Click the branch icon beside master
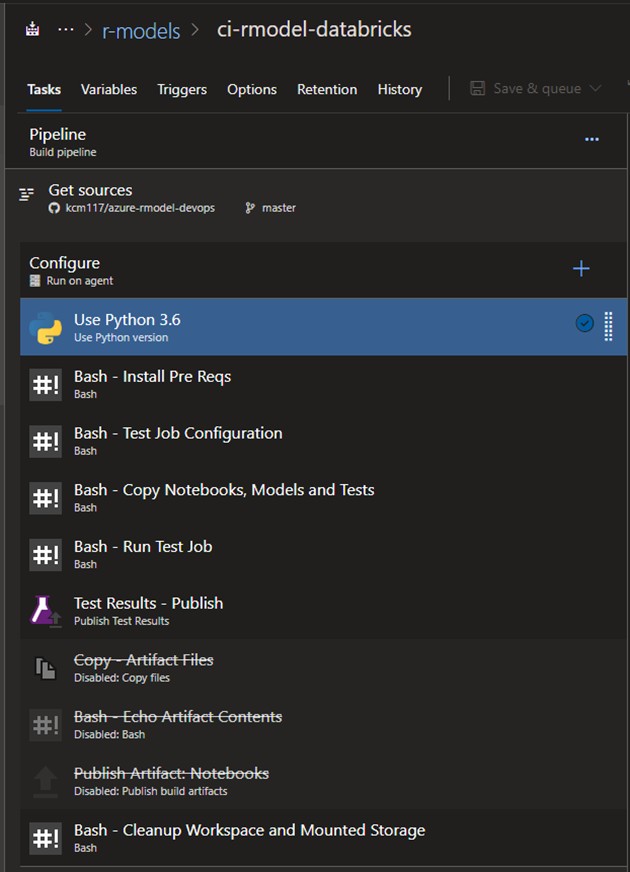Viewport: 630px width, 872px height. tap(250, 208)
